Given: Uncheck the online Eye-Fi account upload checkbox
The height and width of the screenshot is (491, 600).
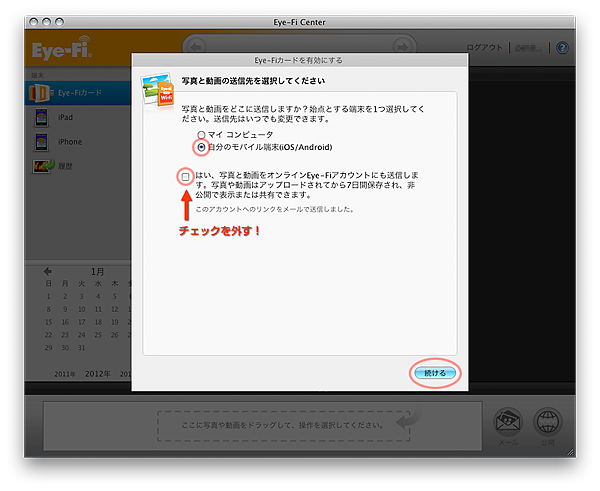Looking at the screenshot, I should click(186, 177).
